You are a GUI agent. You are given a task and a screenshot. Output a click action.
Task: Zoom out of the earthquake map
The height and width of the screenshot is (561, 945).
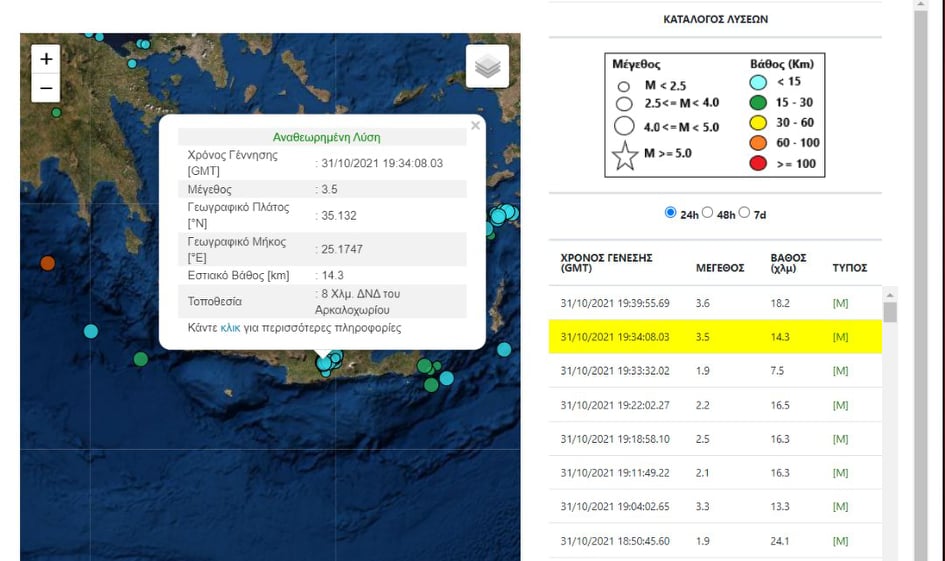pyautogui.click(x=46, y=88)
